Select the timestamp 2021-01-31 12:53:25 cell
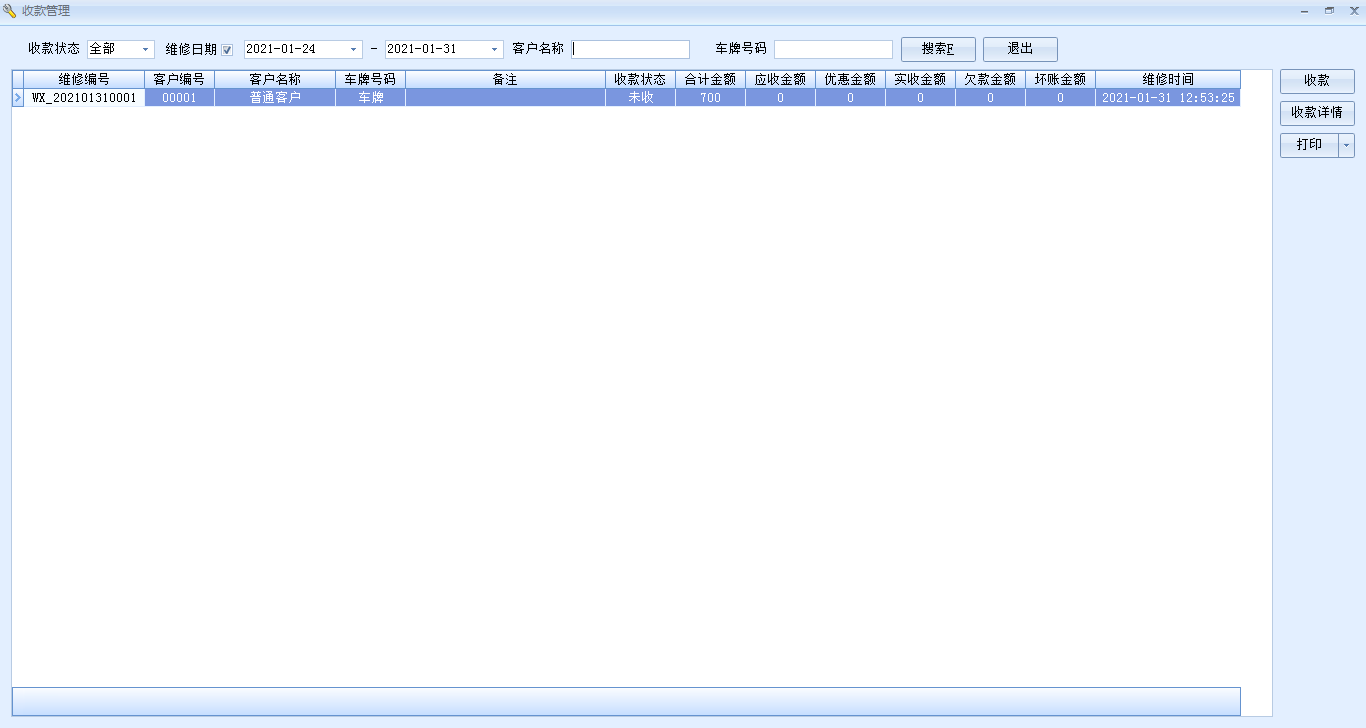This screenshot has height=728, width=1366. tap(1168, 98)
